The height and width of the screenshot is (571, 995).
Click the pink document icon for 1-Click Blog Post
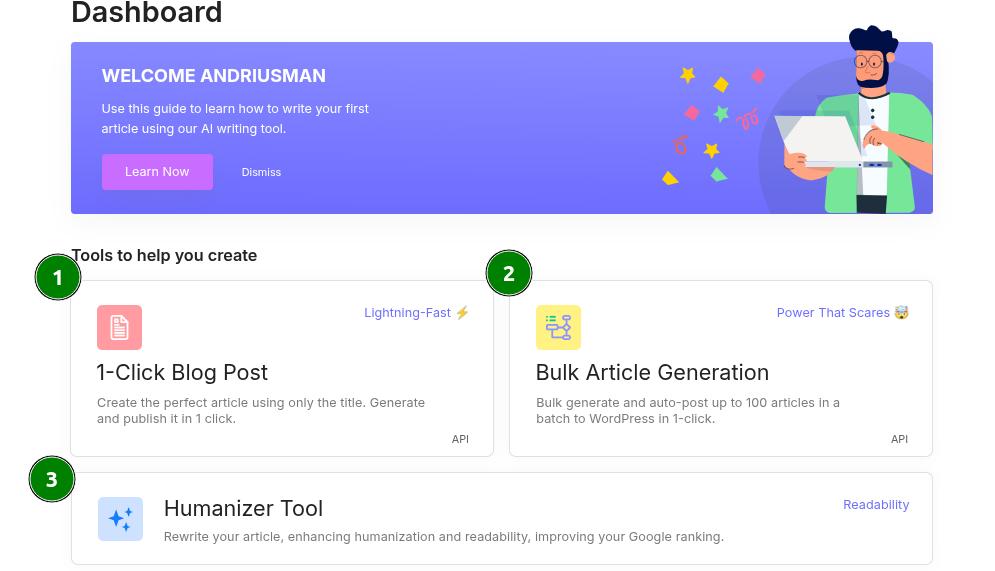click(x=119, y=327)
